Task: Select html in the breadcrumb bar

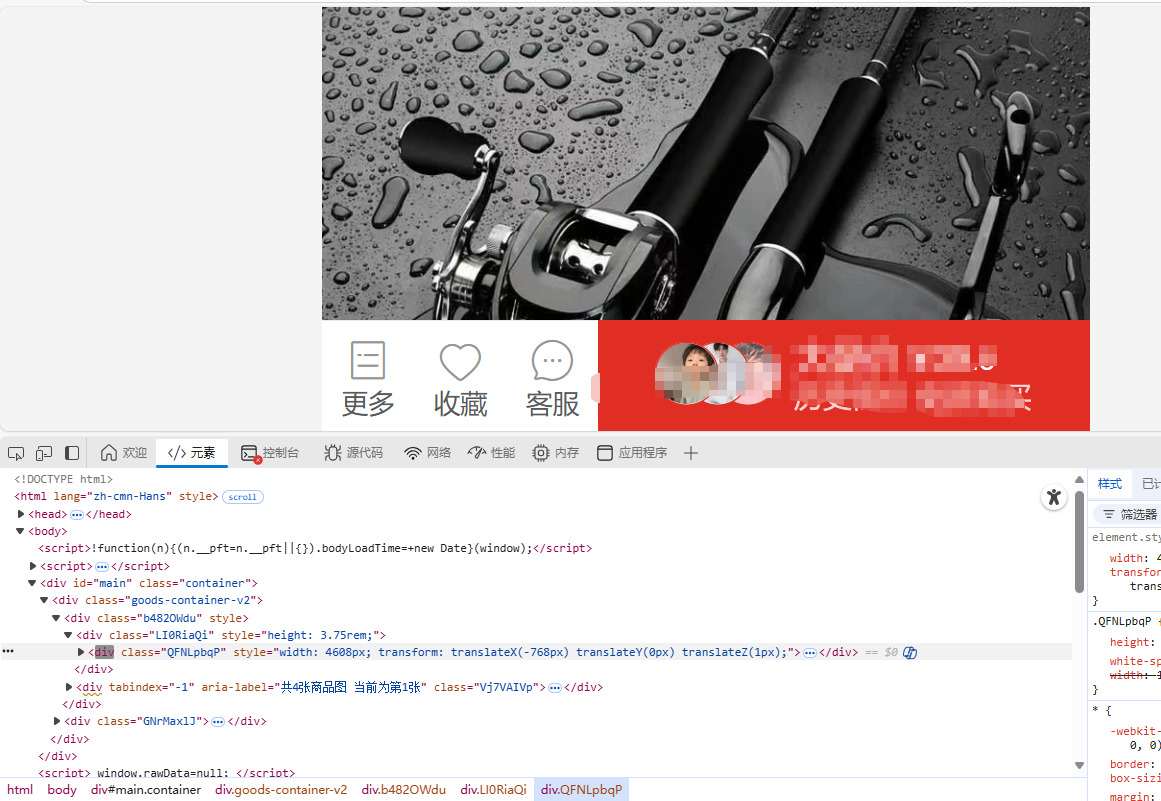Action: click(x=20, y=789)
